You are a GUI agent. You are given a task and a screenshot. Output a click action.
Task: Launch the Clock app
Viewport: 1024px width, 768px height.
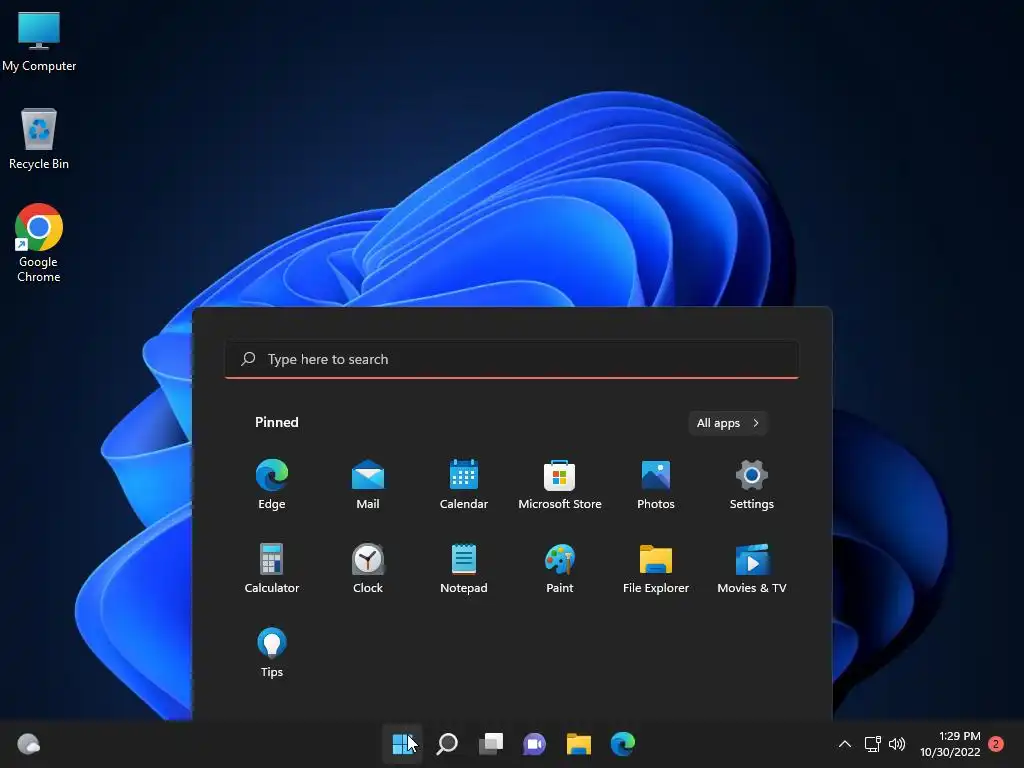coord(368,568)
